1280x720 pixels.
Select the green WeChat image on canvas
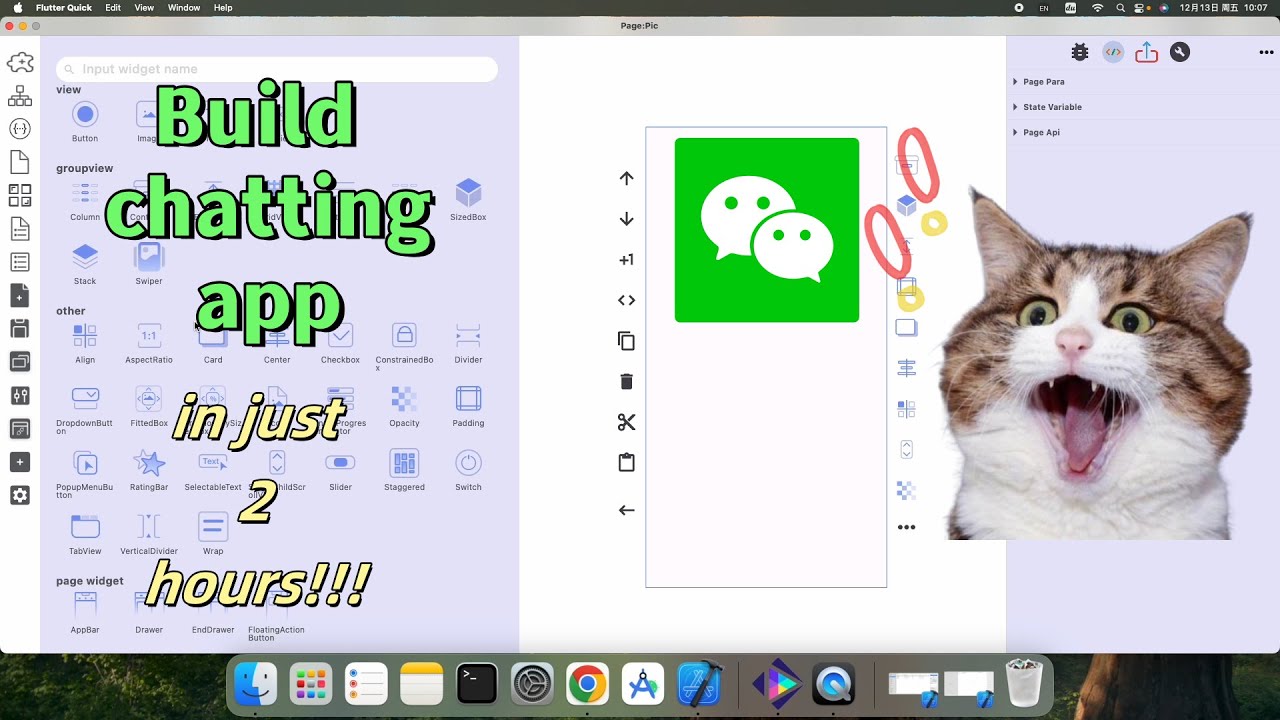tap(767, 230)
